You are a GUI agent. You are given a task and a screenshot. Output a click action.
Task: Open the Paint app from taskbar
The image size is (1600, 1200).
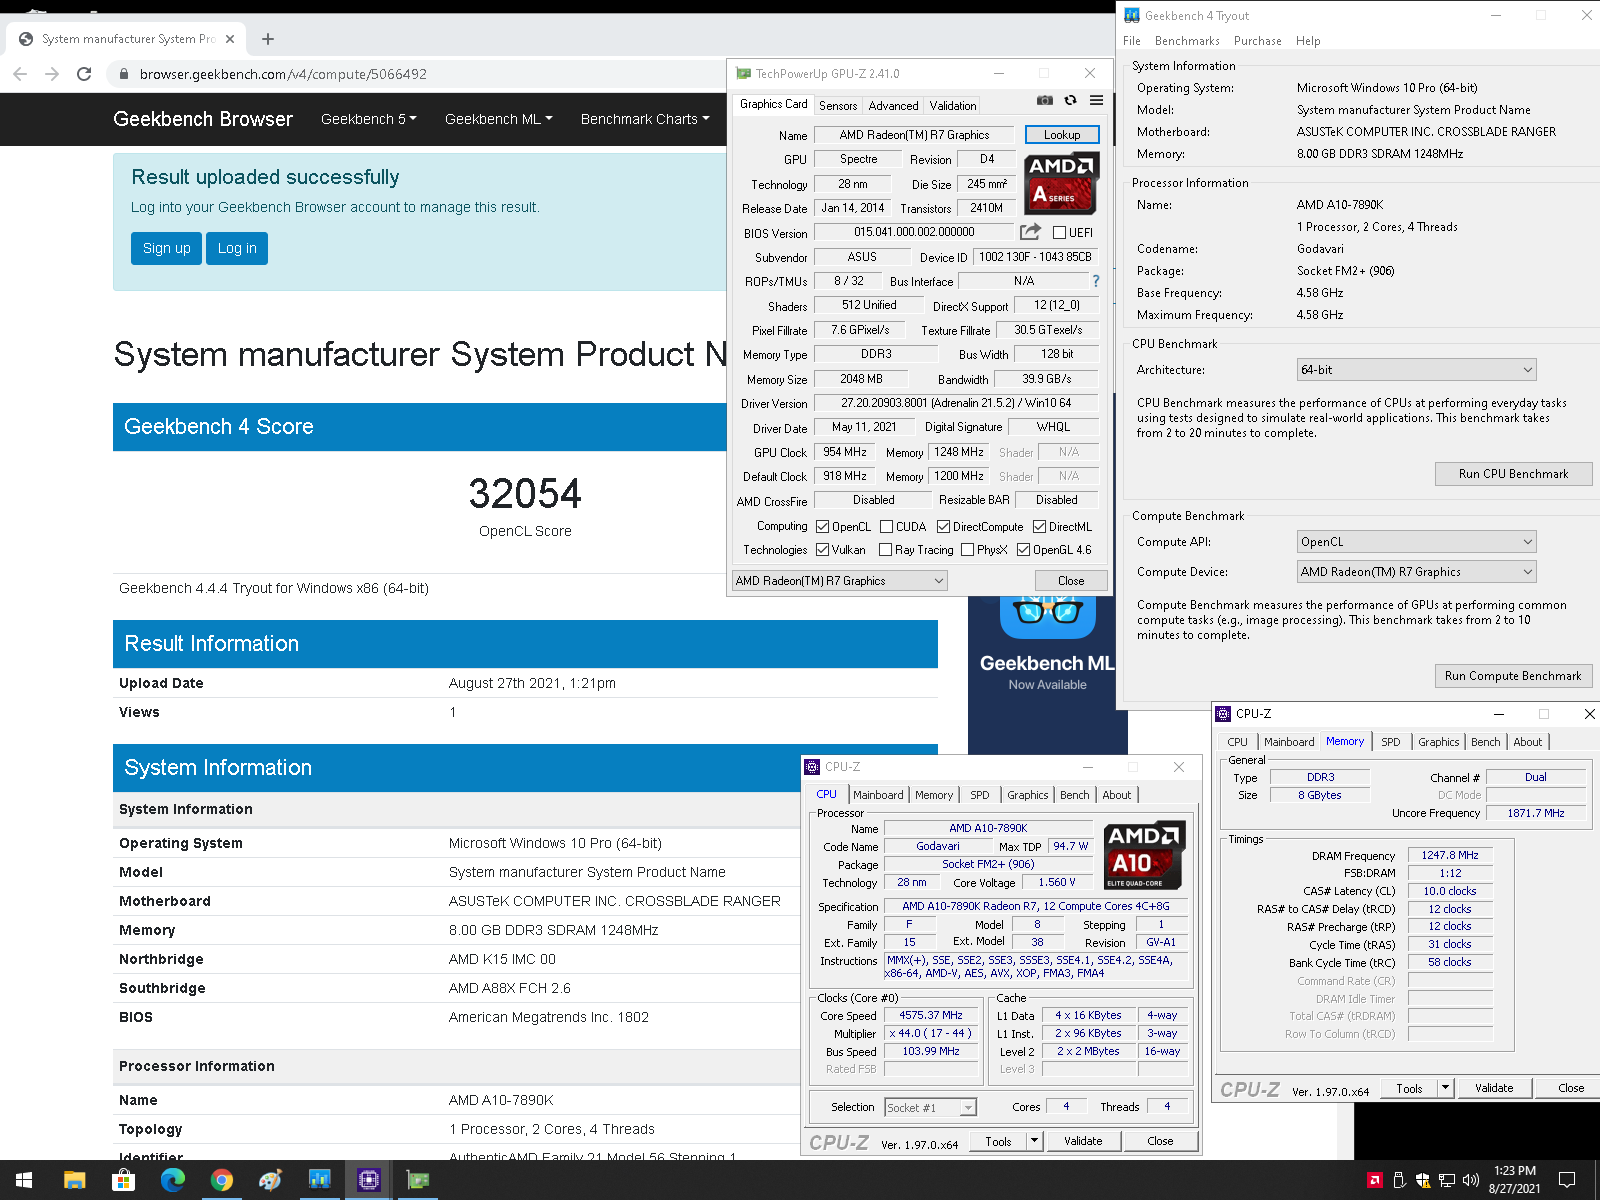(270, 1180)
